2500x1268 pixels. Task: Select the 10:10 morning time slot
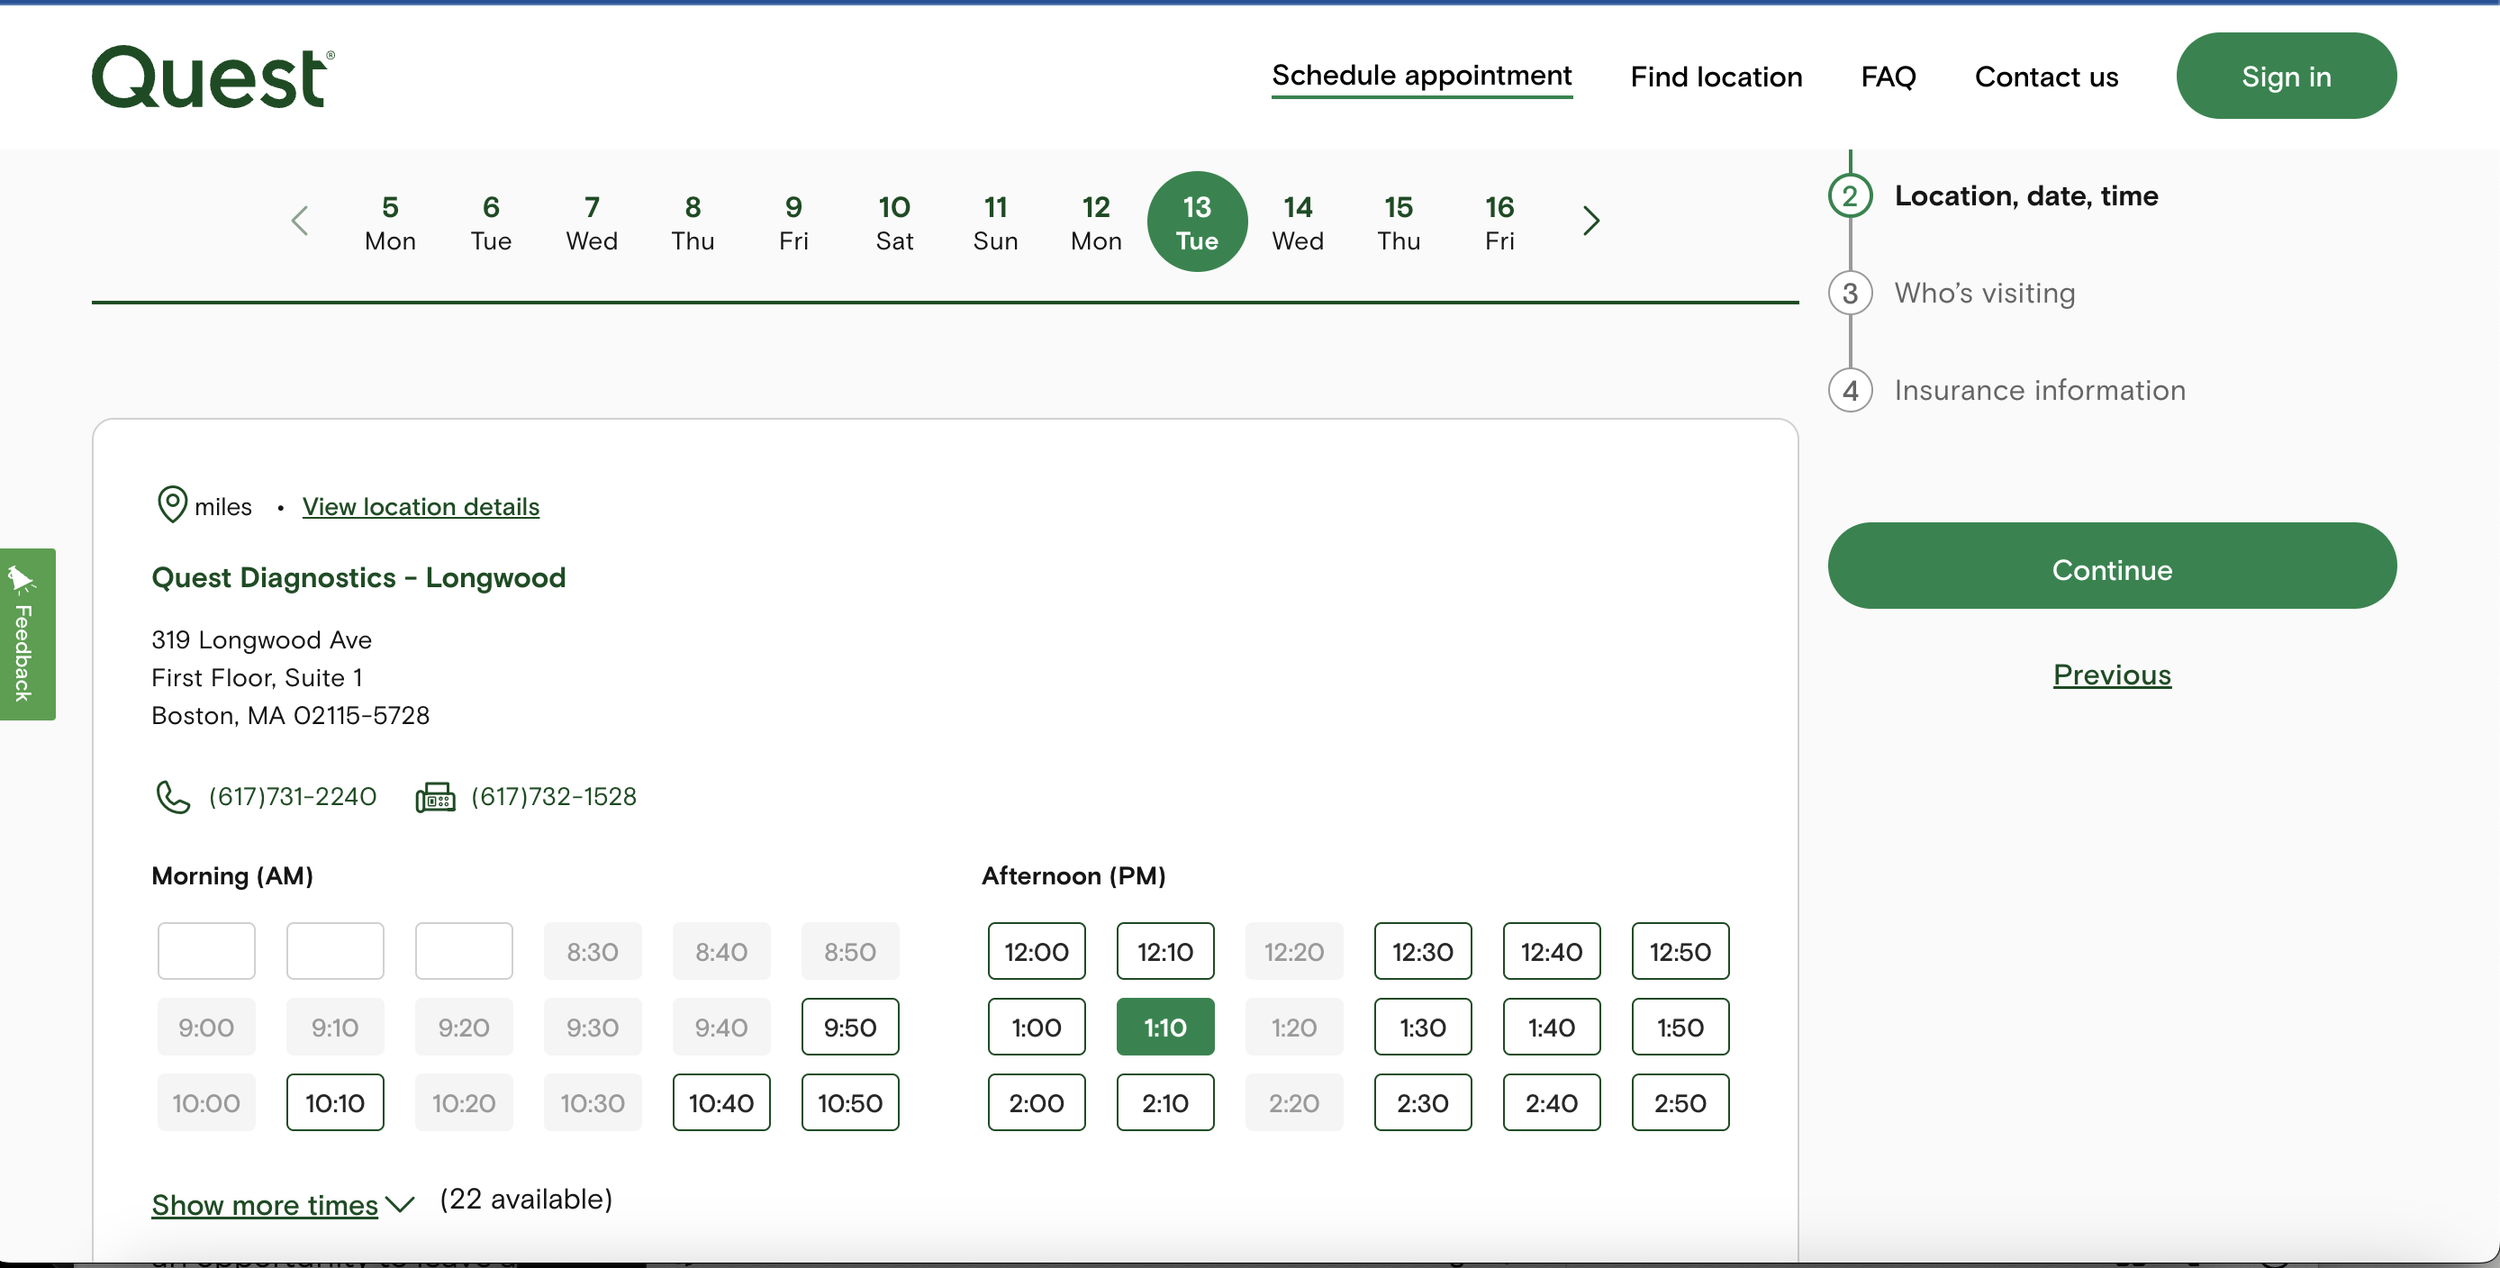[335, 1102]
